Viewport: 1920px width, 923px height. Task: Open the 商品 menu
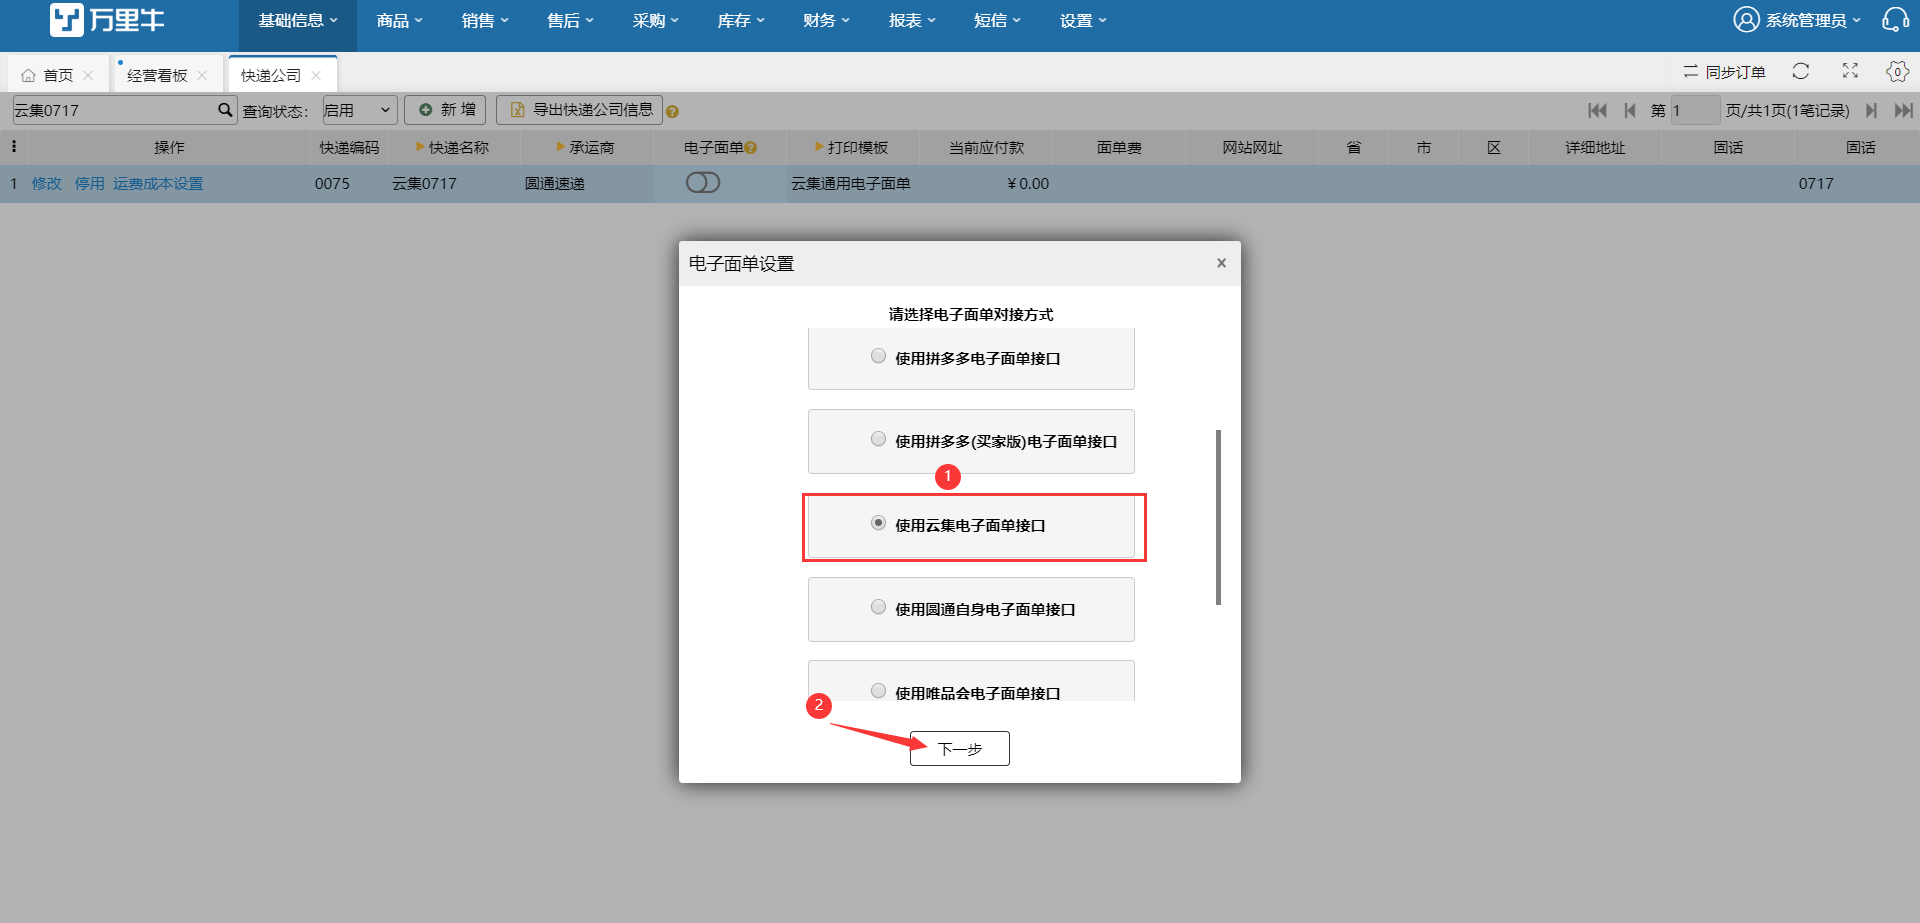click(x=399, y=20)
